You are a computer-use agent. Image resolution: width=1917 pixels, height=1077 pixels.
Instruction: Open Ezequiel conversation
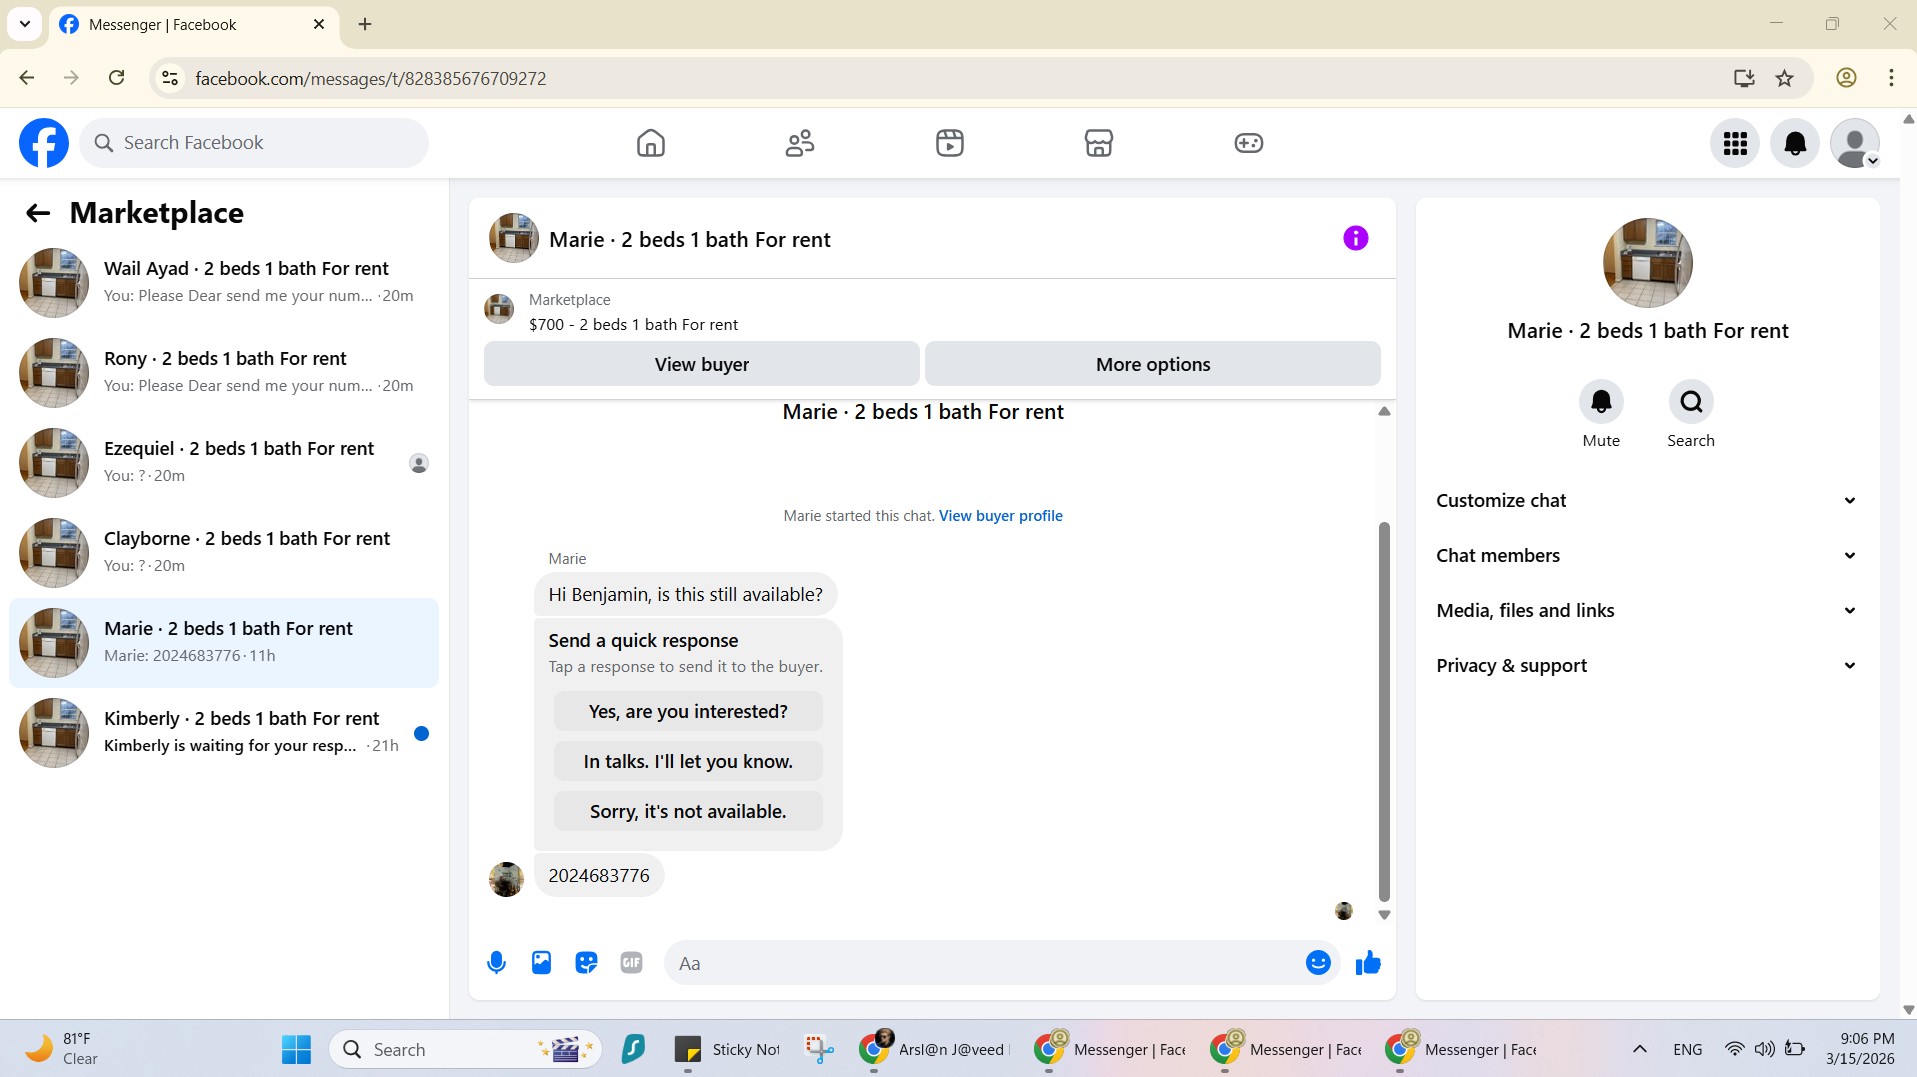click(224, 463)
